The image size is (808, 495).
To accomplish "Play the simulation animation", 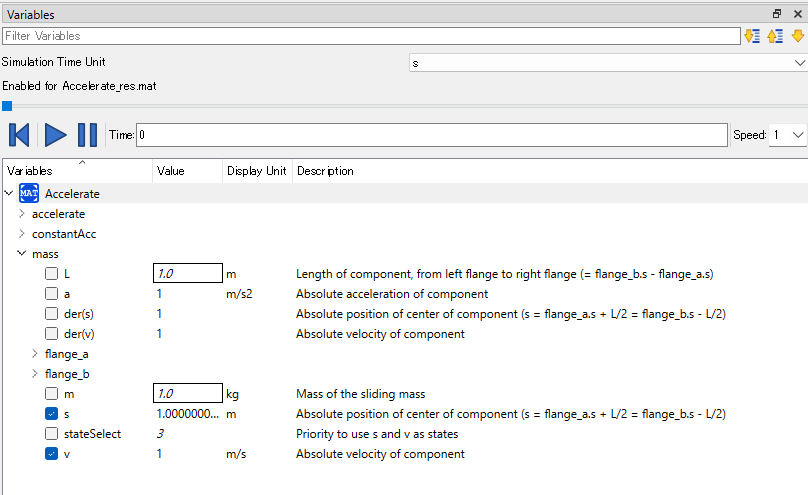I will [x=55, y=135].
